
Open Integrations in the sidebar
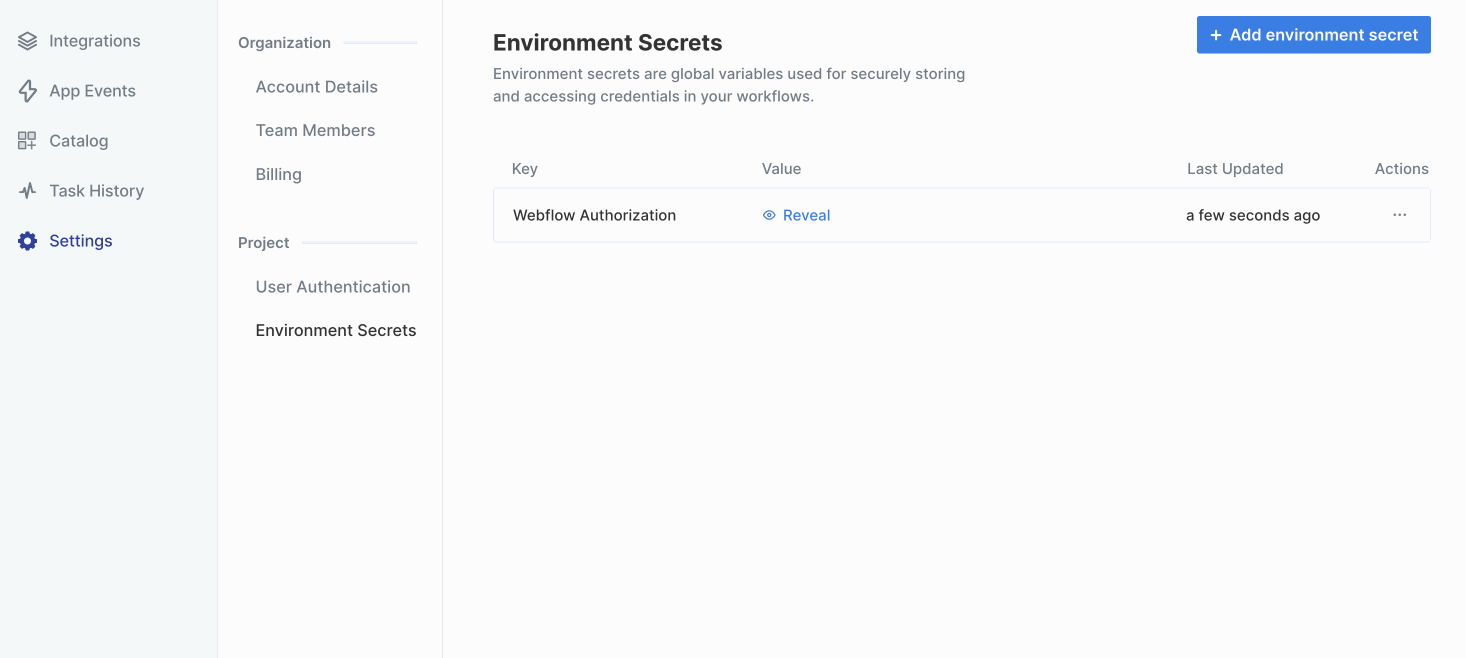point(95,41)
